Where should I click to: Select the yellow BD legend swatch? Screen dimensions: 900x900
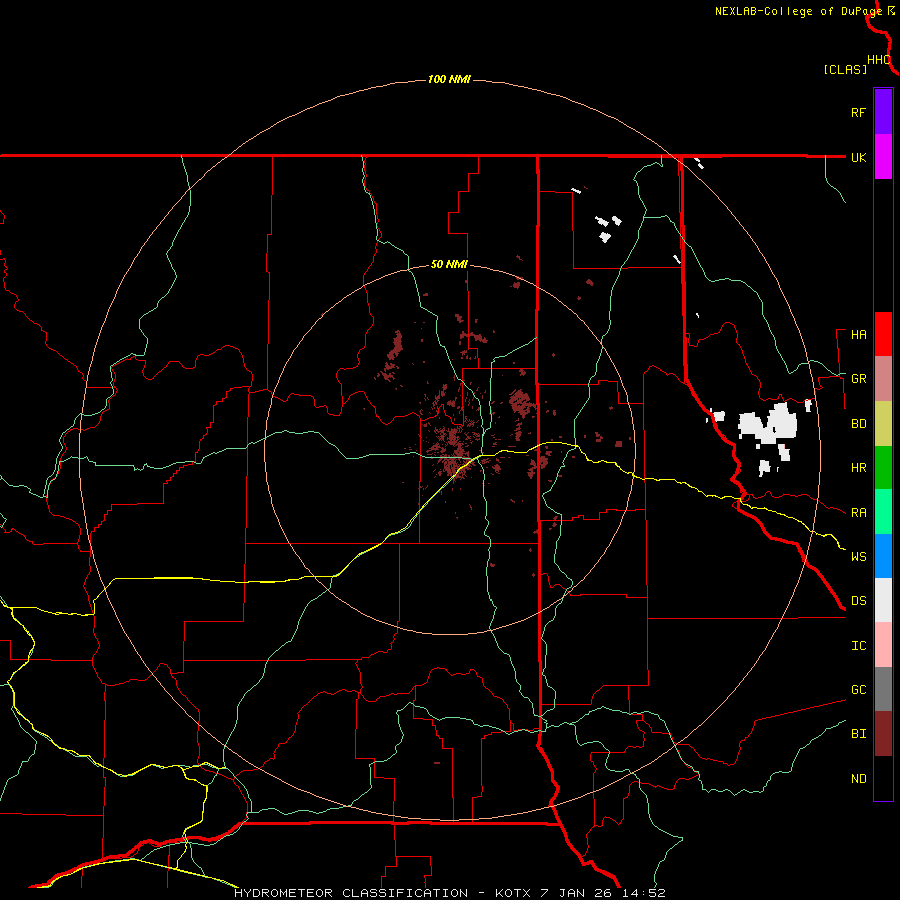tap(883, 423)
